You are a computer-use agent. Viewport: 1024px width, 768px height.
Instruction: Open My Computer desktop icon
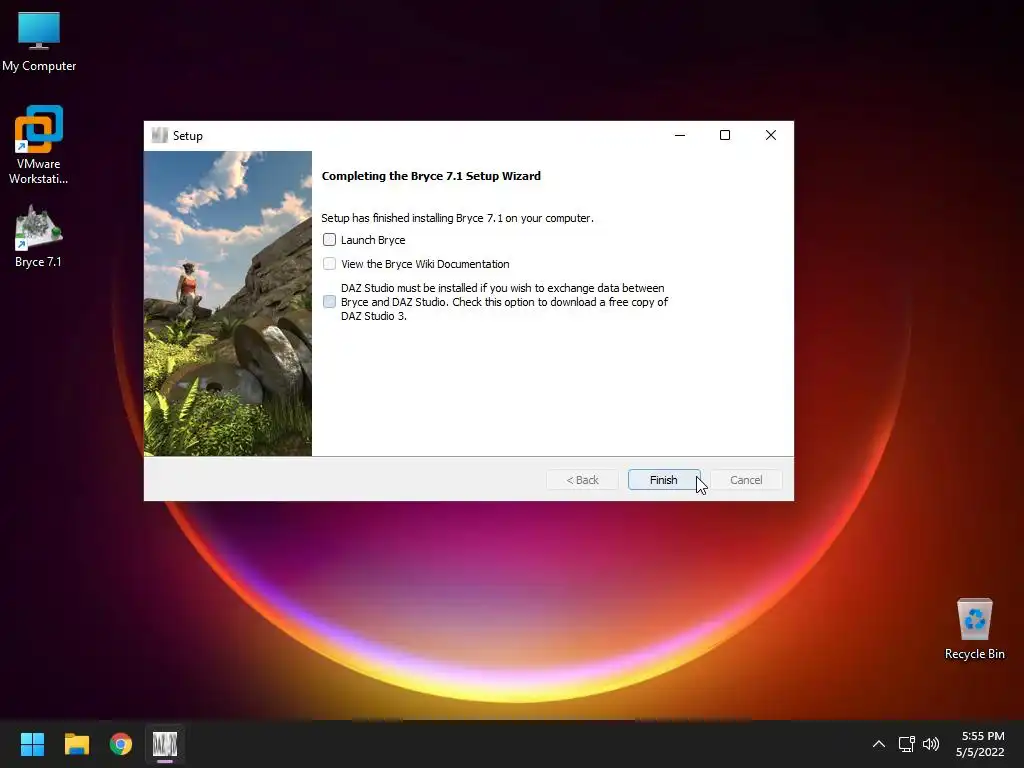(39, 42)
